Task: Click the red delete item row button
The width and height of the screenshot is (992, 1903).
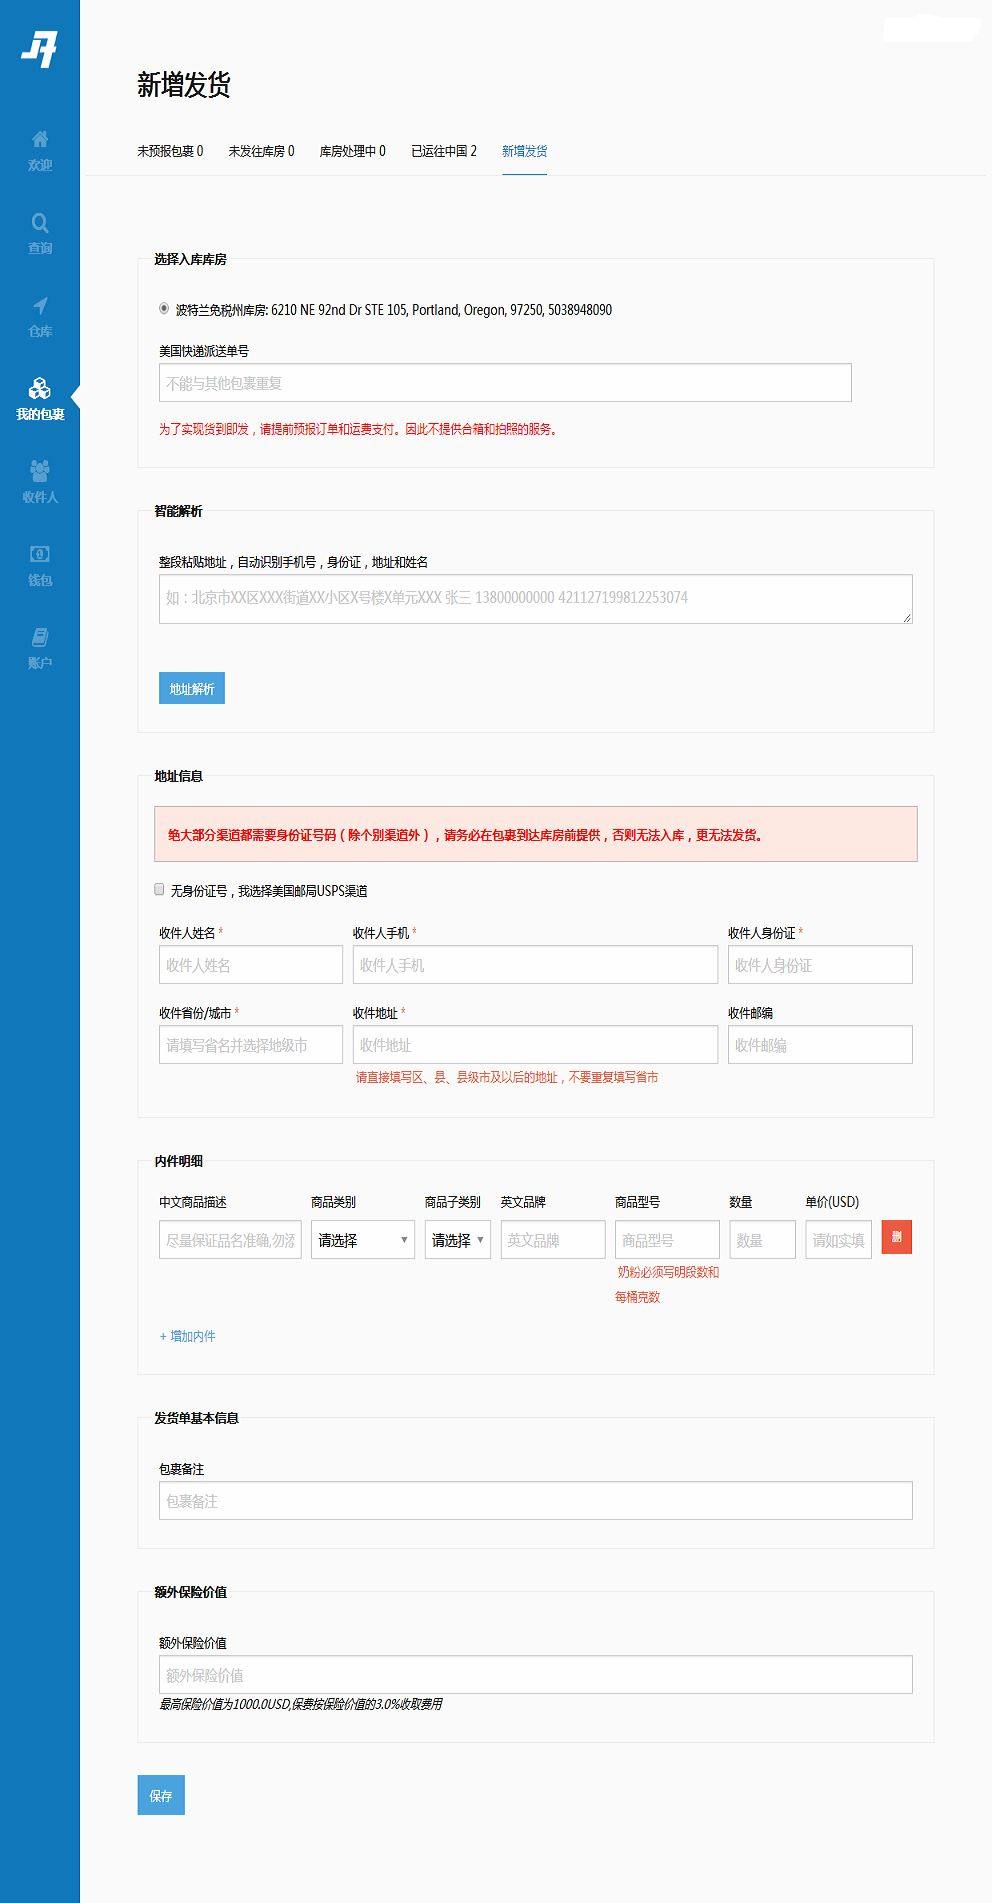Action: [896, 1237]
